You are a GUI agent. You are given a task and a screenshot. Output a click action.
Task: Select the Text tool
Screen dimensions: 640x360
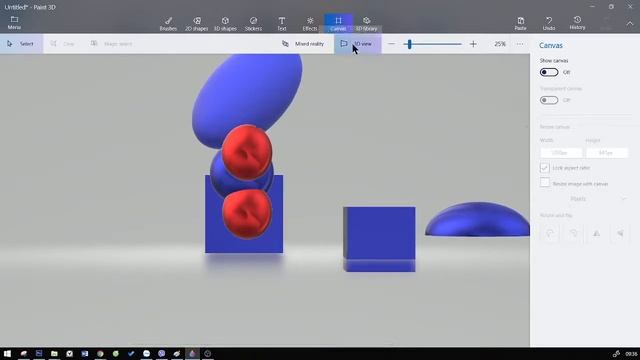point(282,24)
